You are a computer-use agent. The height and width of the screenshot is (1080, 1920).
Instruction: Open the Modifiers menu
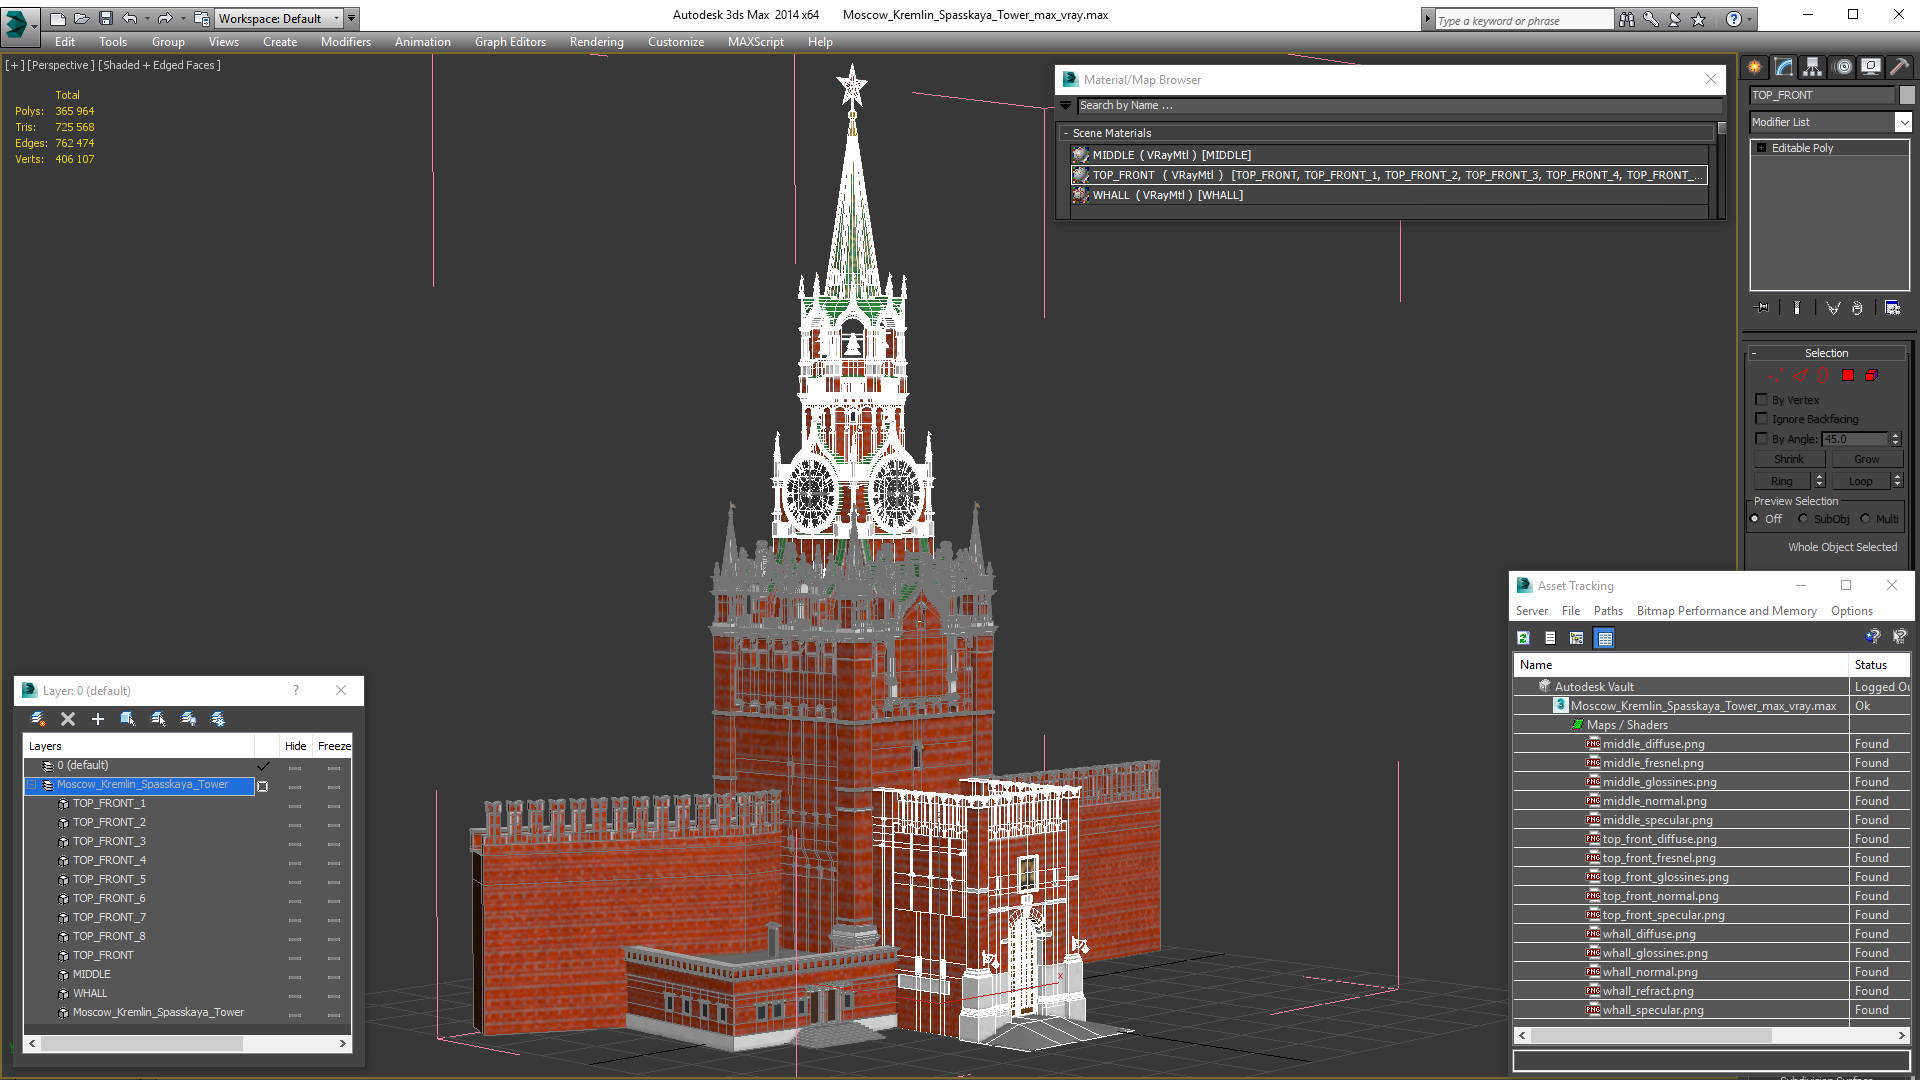346,42
